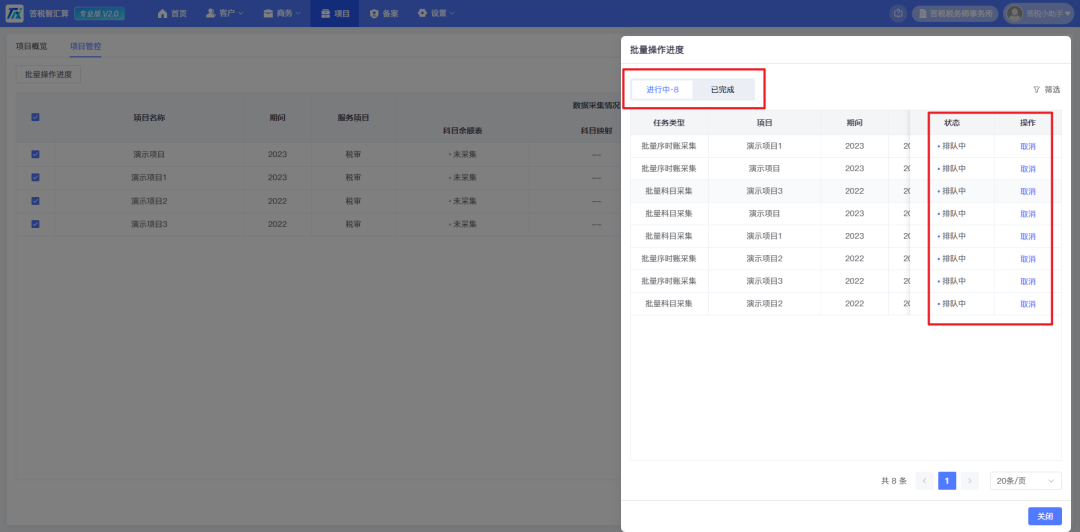
Task: Click the 税审 cell in 演示项目1 background row
Action: (353, 177)
